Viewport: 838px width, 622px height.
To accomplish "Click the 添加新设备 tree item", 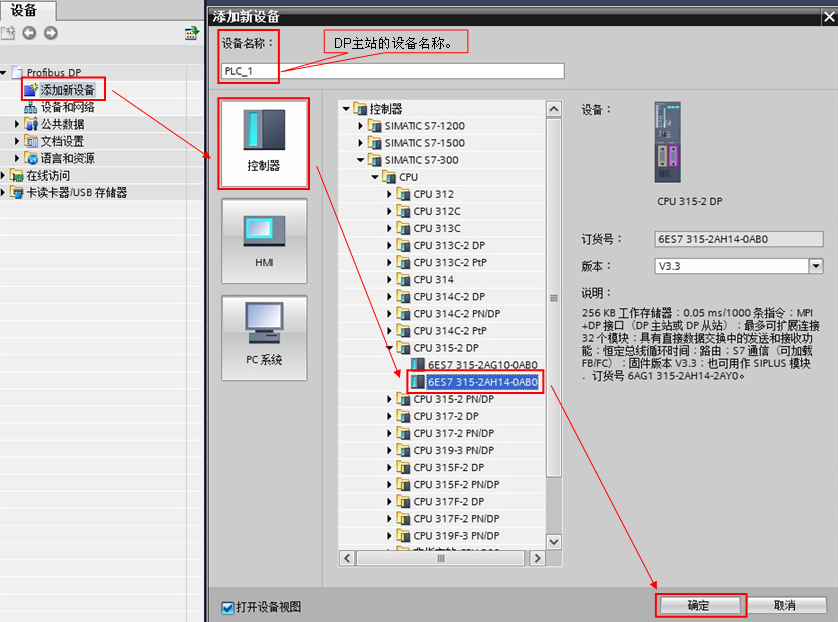I will tap(67, 90).
